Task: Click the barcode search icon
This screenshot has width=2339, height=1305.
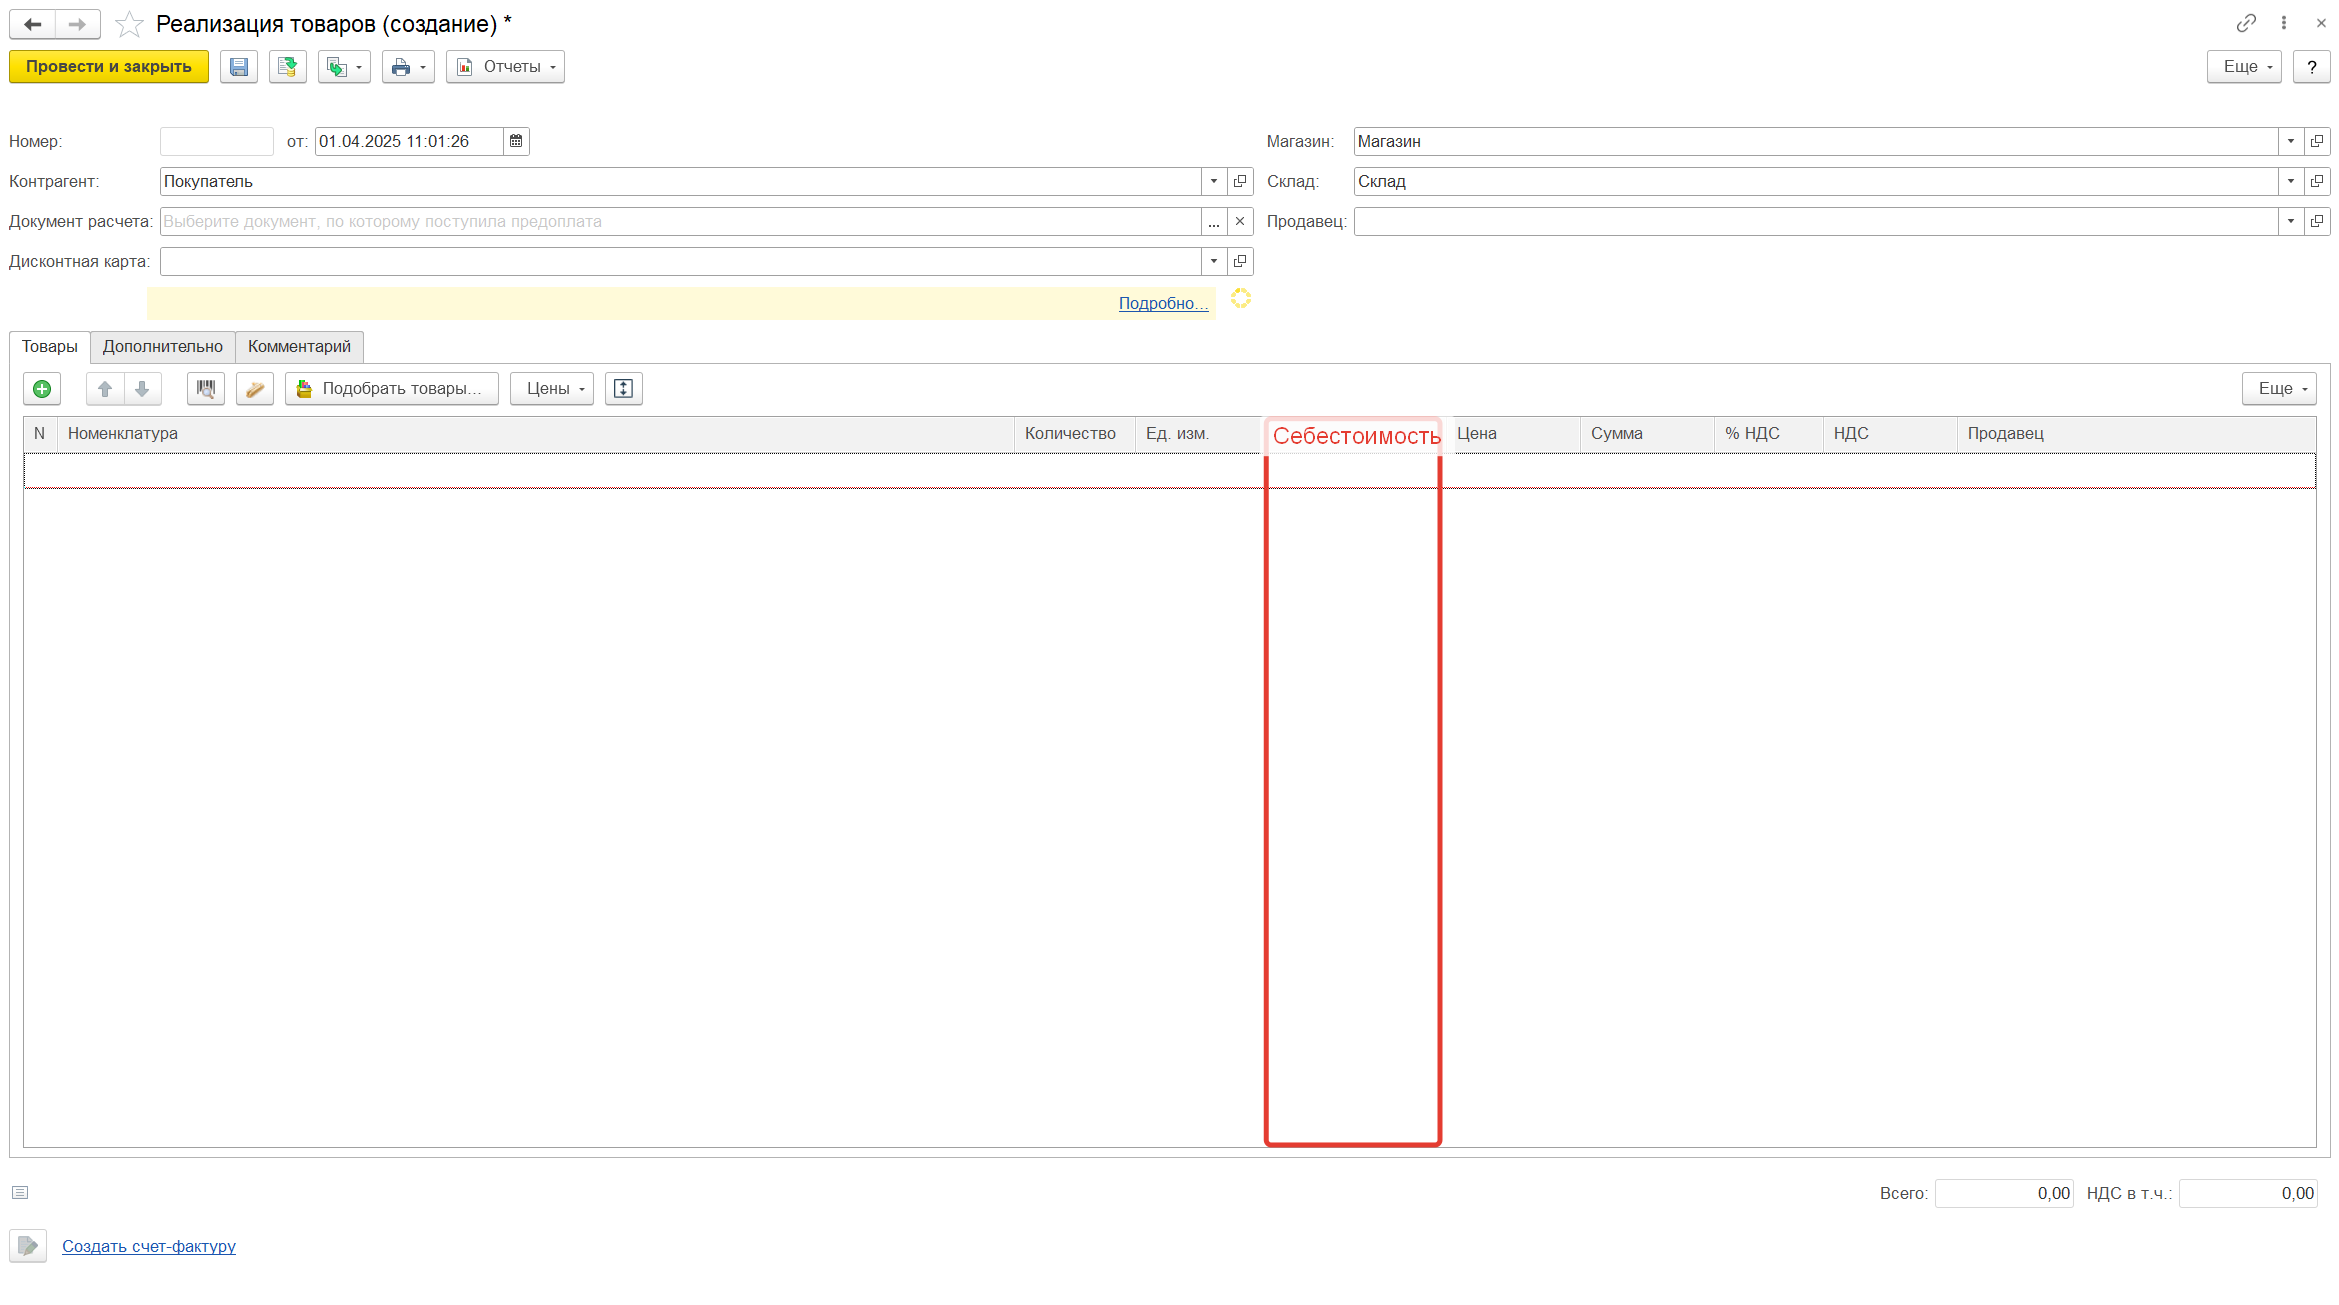Action: [x=205, y=389]
